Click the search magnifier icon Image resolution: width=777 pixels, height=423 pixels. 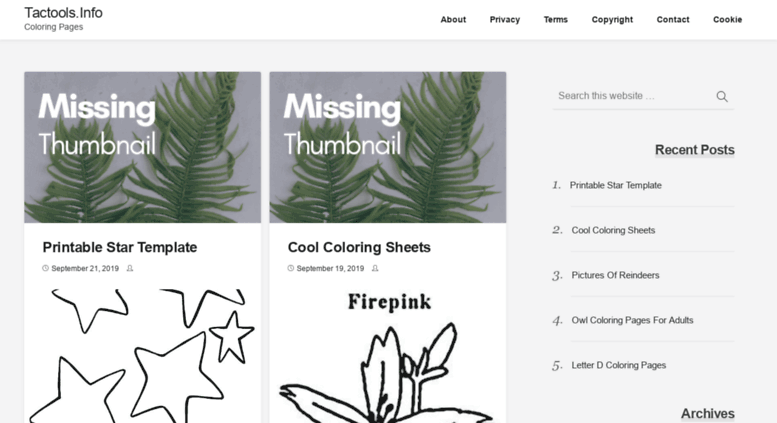(x=722, y=97)
